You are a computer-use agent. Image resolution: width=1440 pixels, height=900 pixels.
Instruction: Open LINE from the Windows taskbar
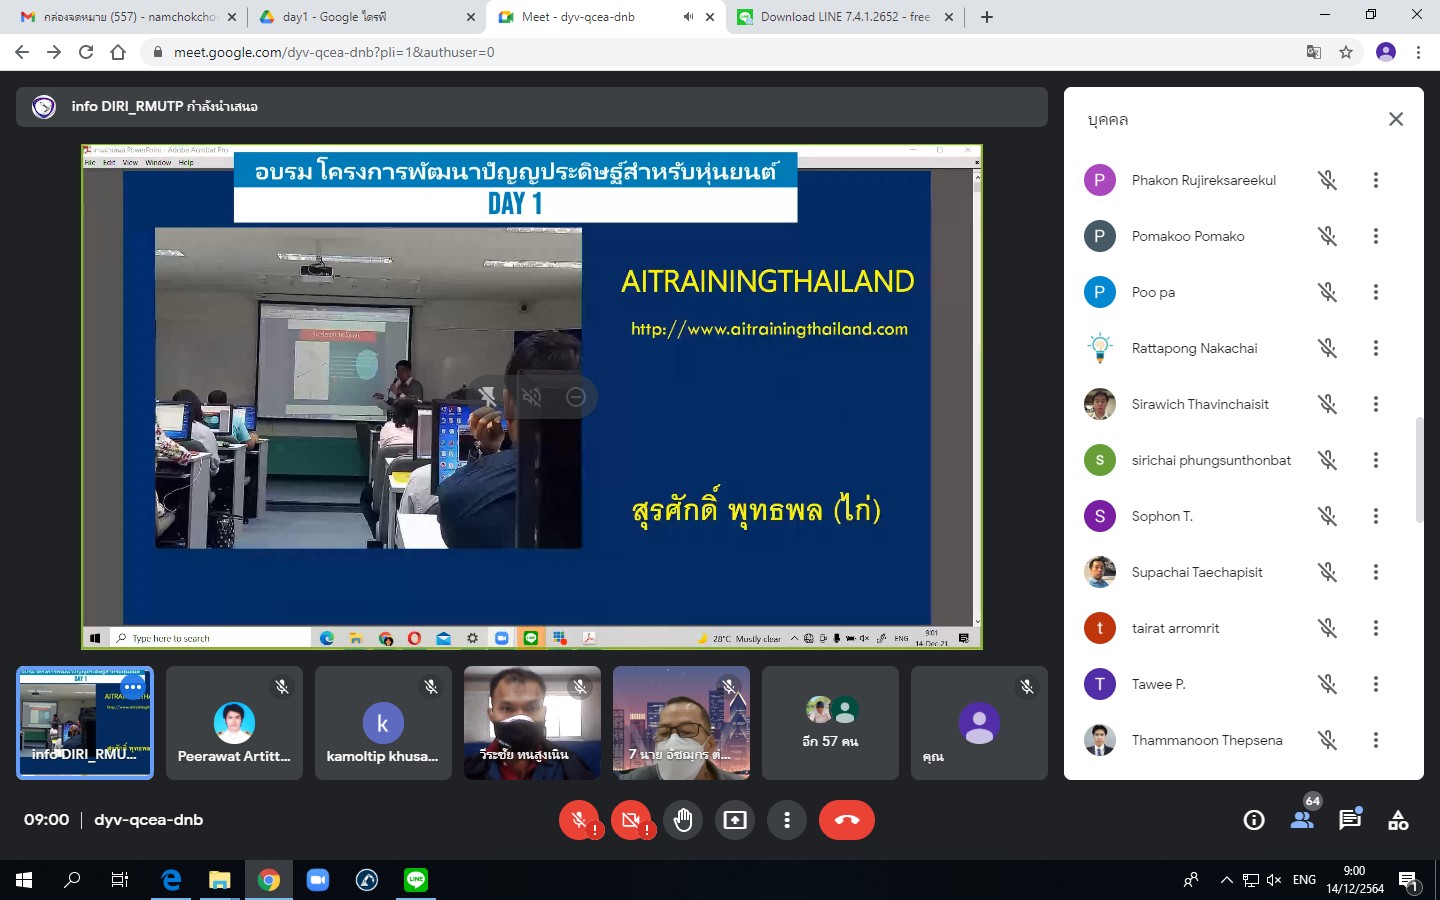[416, 880]
